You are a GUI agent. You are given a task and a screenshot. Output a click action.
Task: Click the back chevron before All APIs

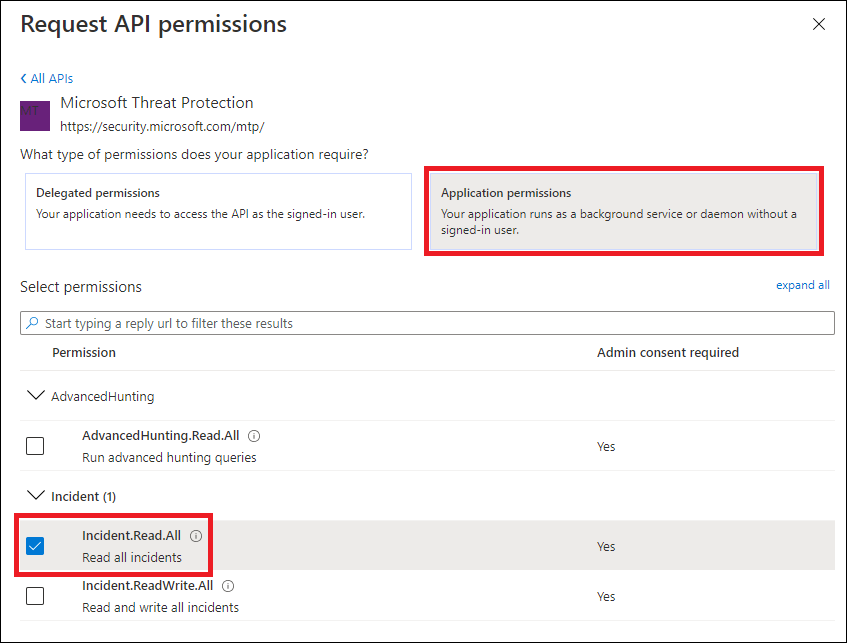click(x=24, y=79)
